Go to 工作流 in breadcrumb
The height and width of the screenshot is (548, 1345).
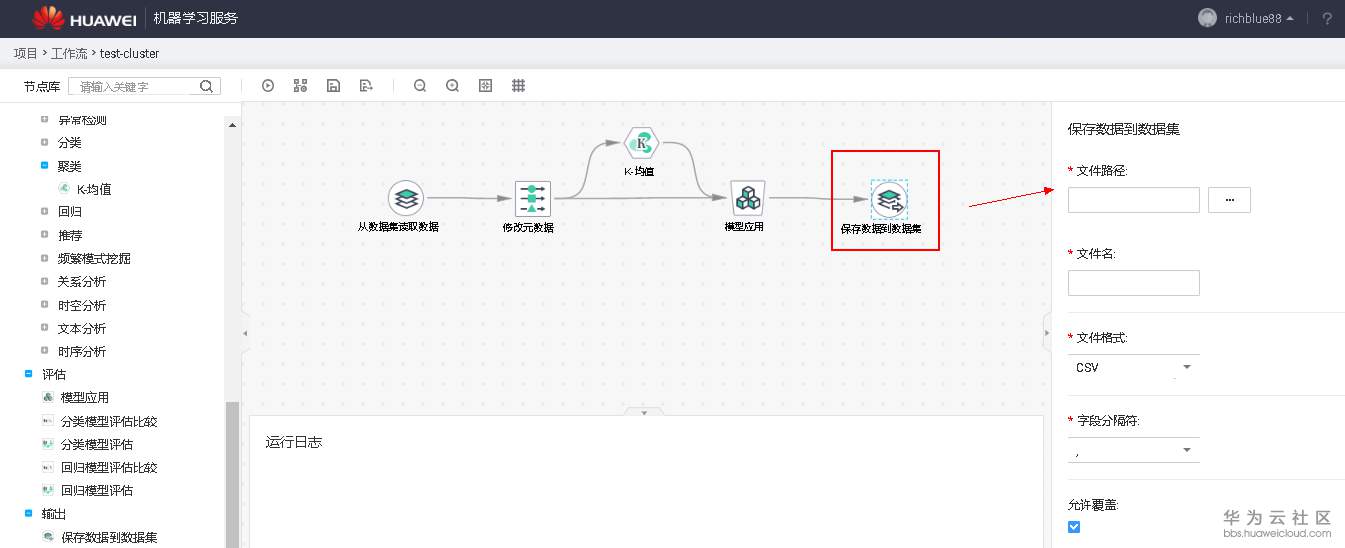[x=69, y=53]
